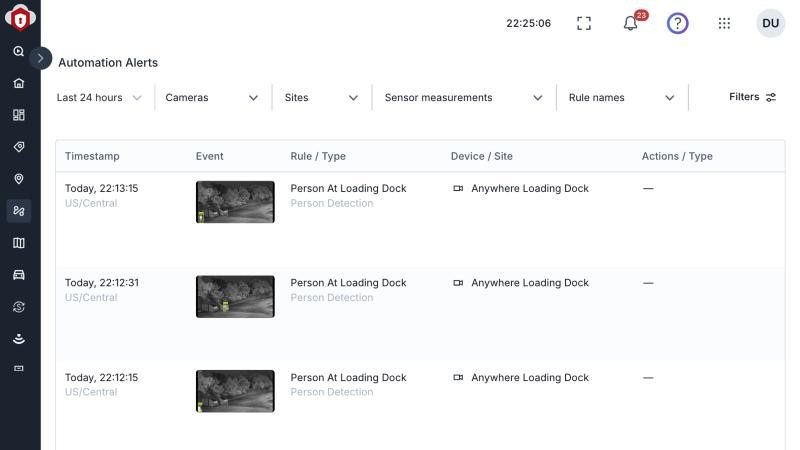The width and height of the screenshot is (800, 450).
Task: Click the Event column header
Action: point(210,156)
